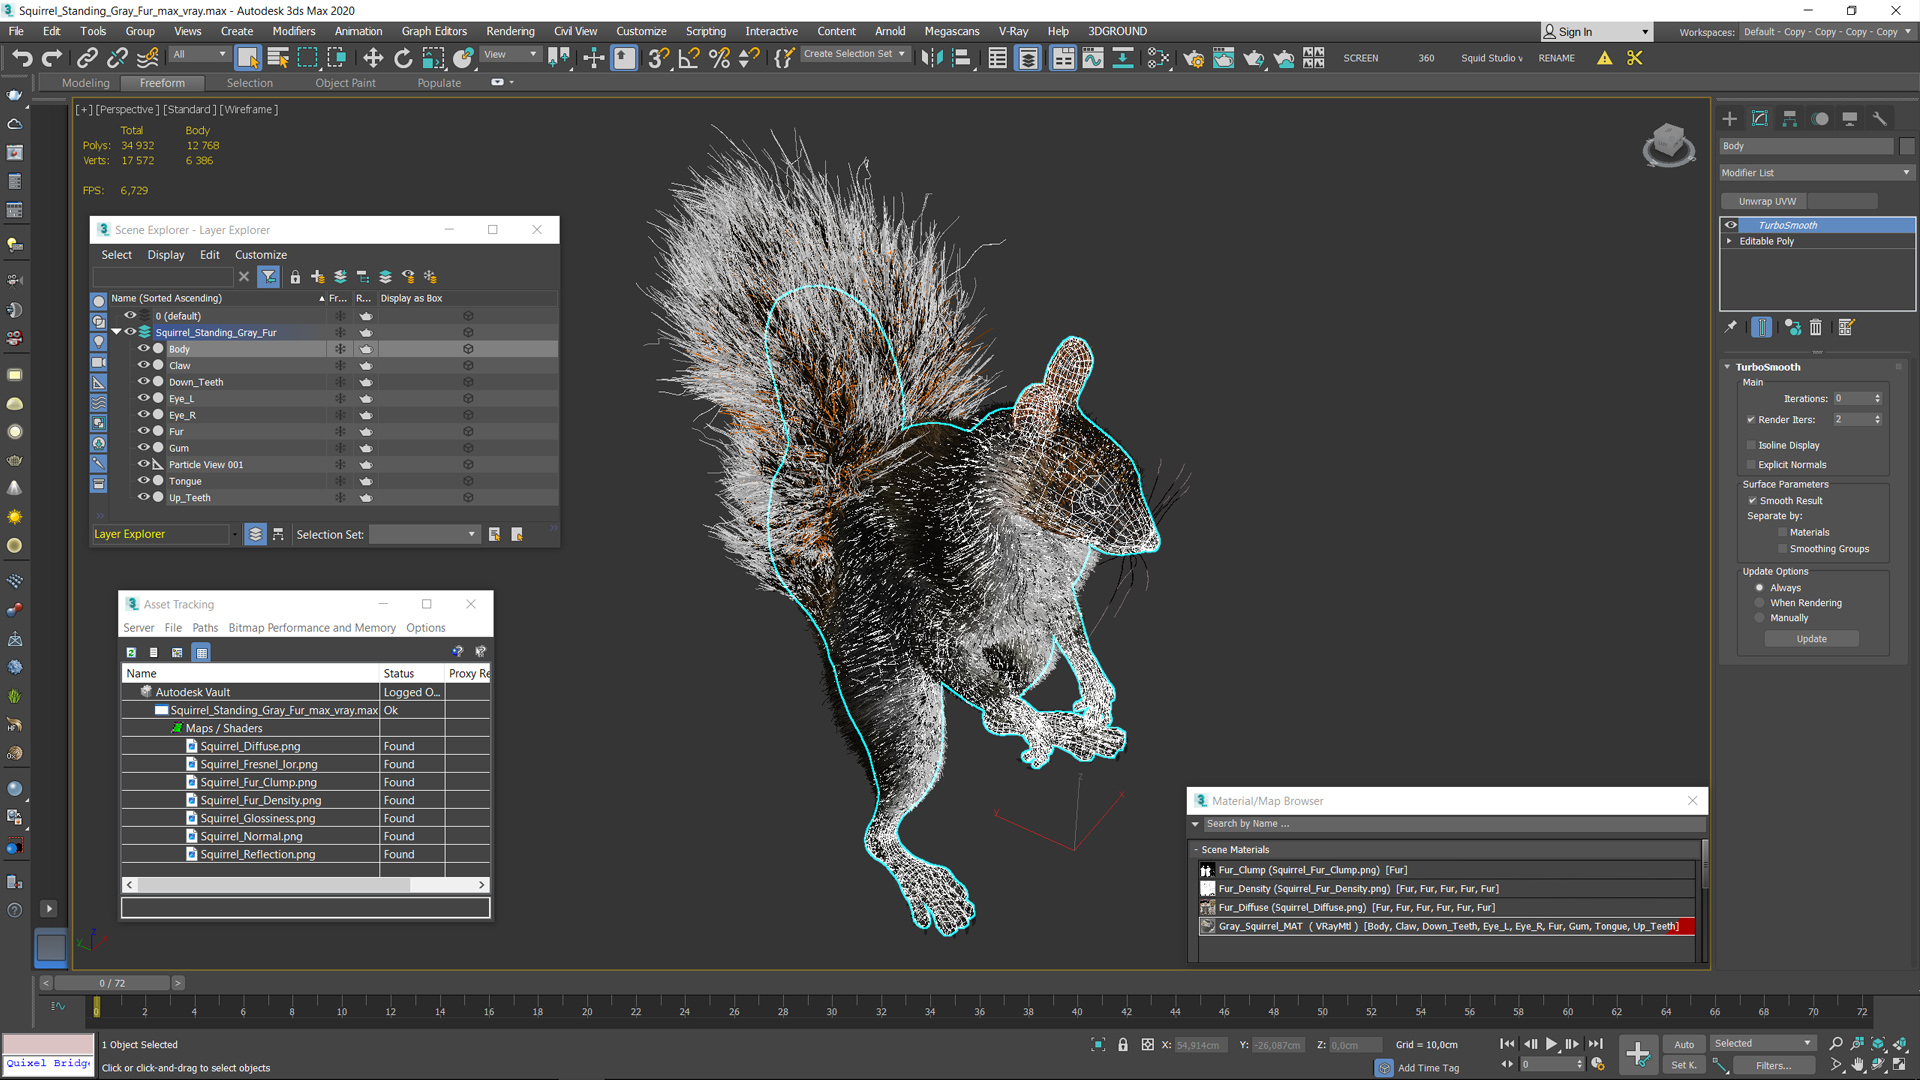
Task: Open Rendered Frame Window icon
Action: pos(1223,58)
